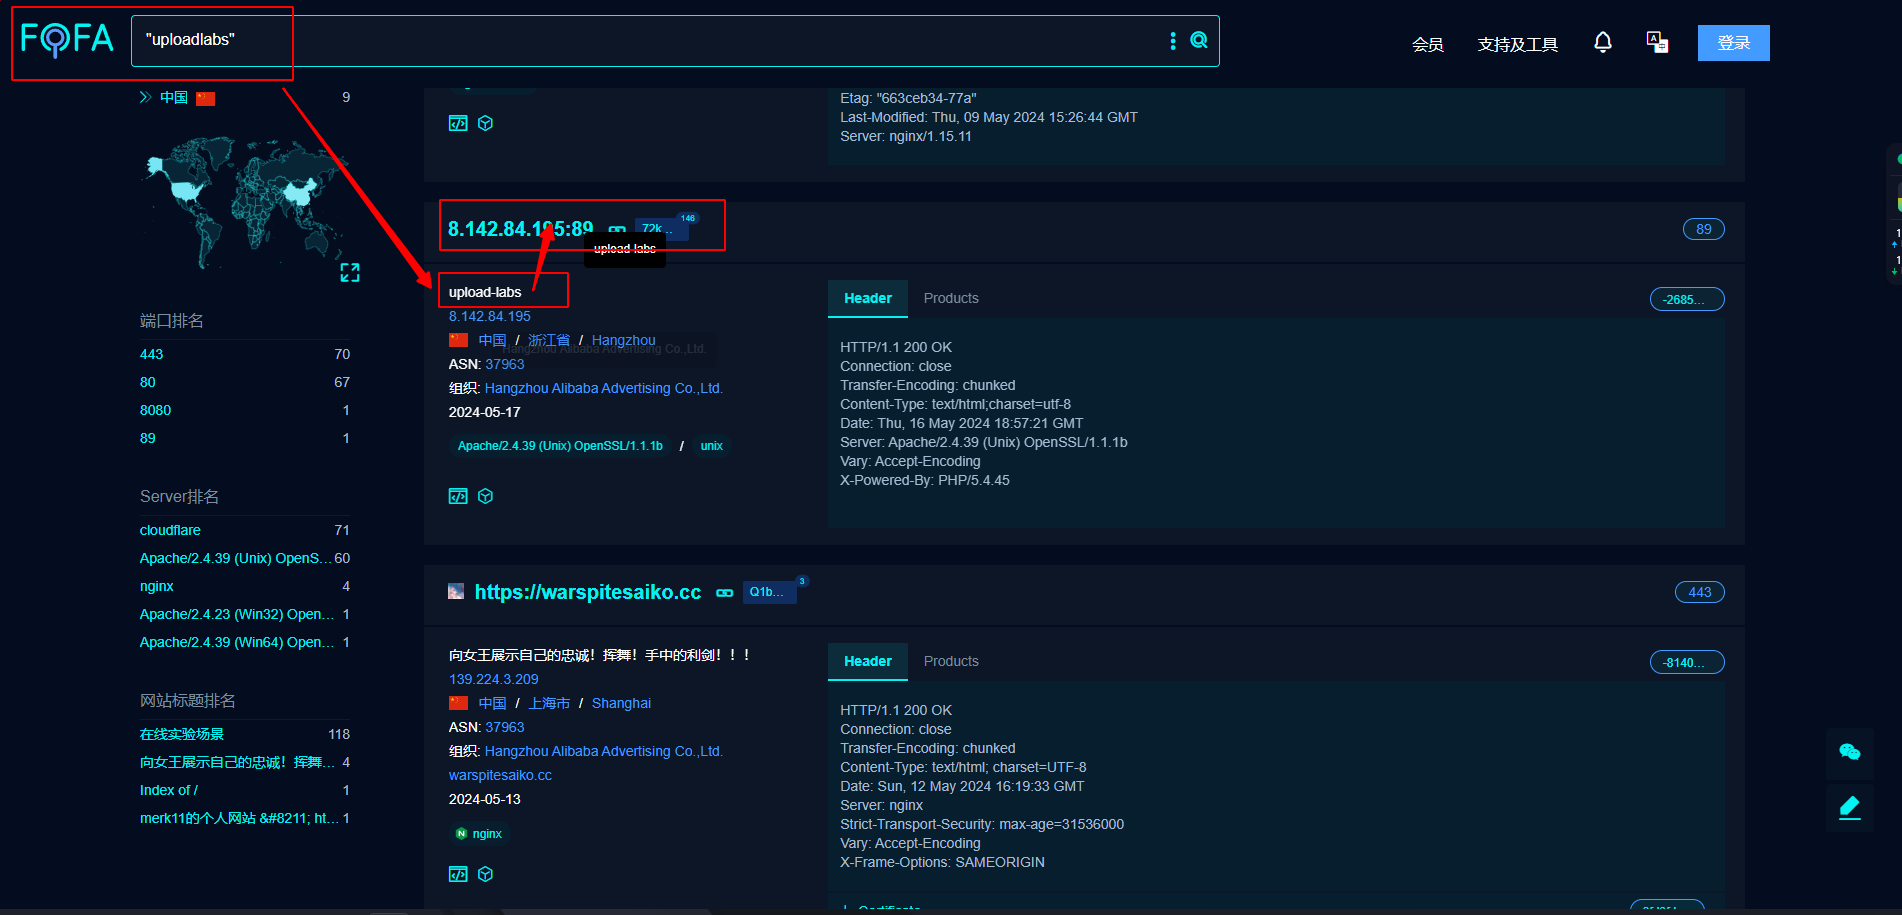Click the language translation icon
The image size is (1902, 915).
tap(1657, 42)
